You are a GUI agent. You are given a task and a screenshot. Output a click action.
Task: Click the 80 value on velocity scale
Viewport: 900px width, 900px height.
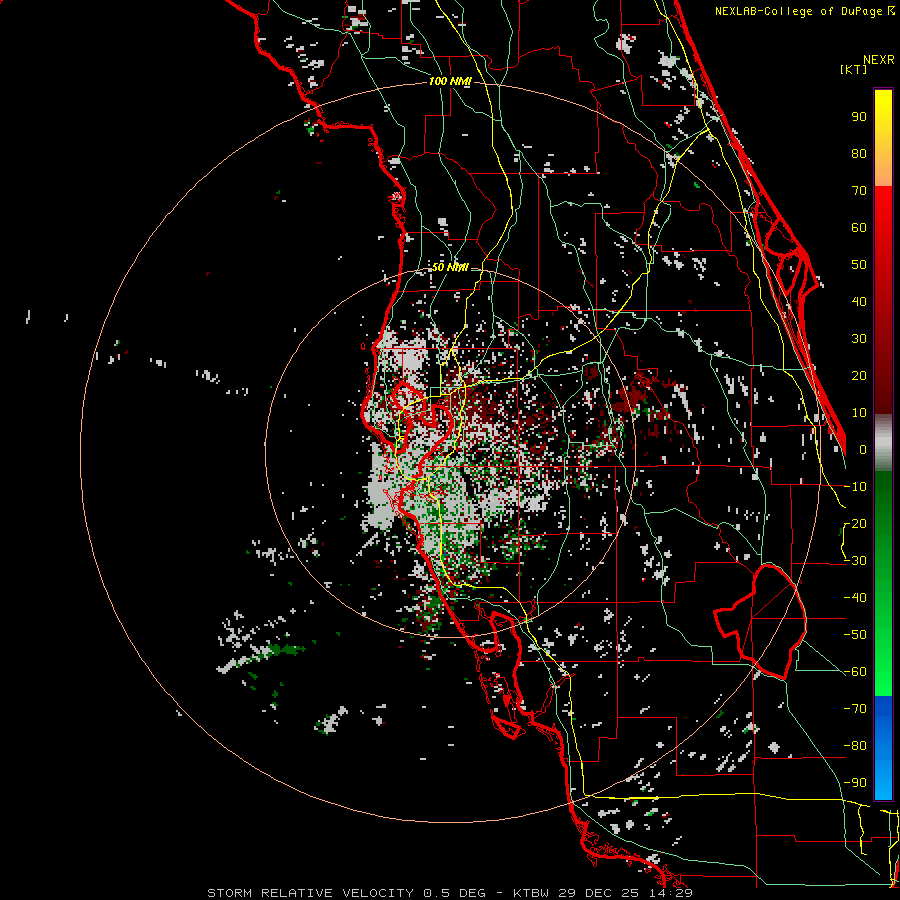coord(859,154)
